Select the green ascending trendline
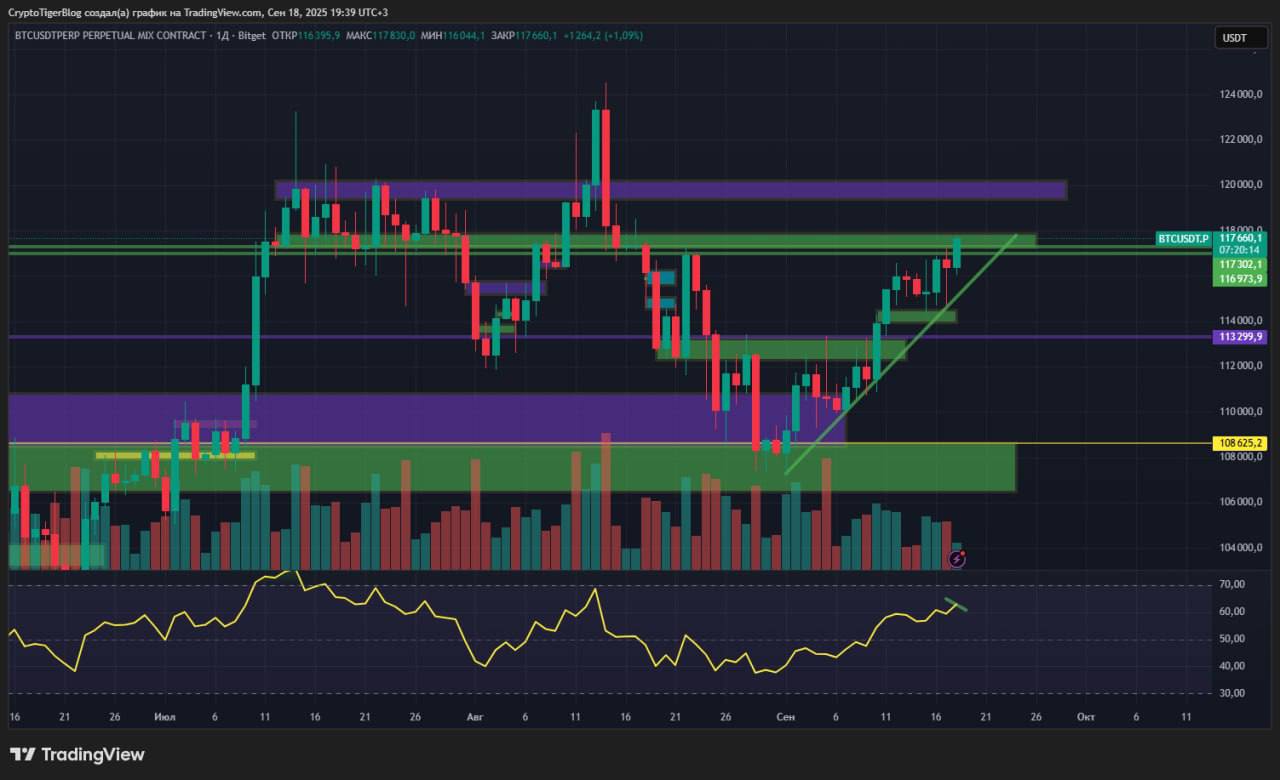This screenshot has height=780, width=1280. pos(900,354)
